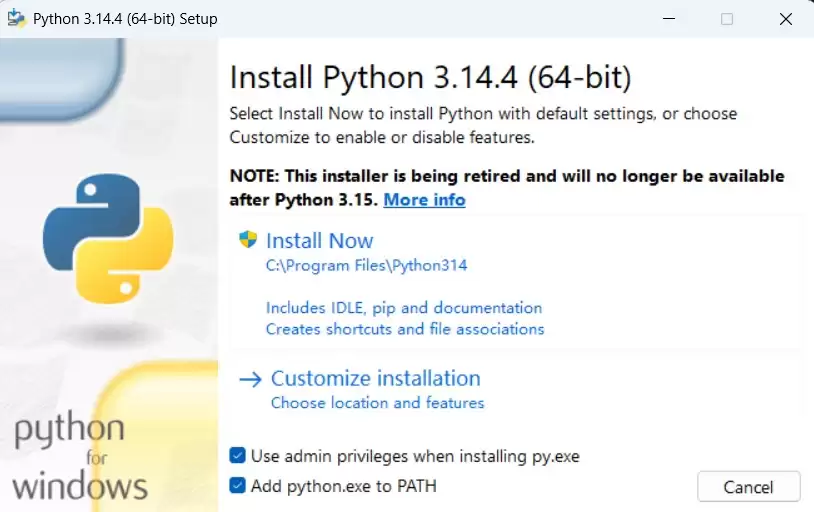Click the UAC shield icon beside Install Now
This screenshot has height=512, width=814.
(248, 239)
